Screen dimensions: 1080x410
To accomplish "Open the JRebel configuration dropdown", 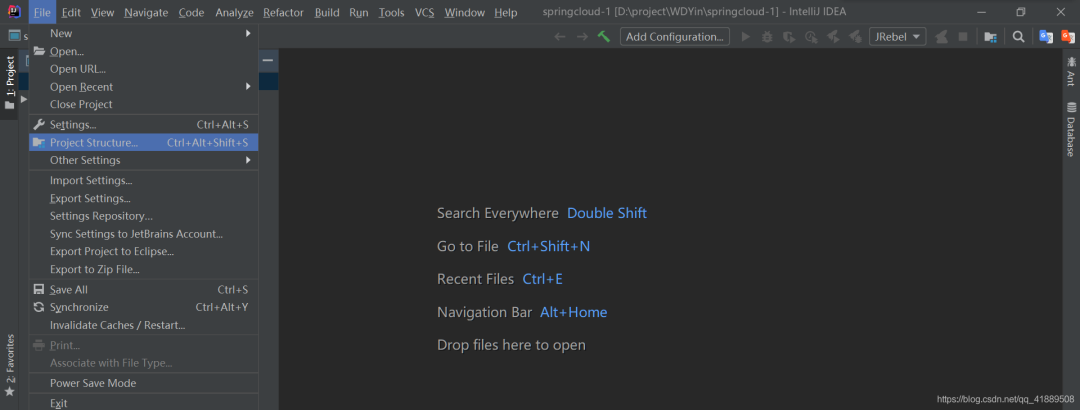I will [x=897, y=37].
